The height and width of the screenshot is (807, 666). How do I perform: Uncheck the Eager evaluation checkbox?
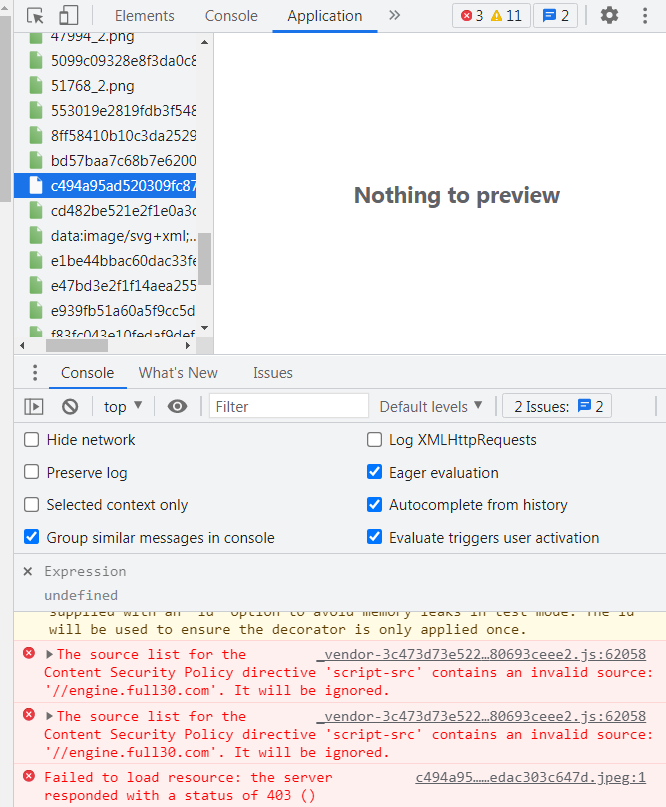point(374,472)
